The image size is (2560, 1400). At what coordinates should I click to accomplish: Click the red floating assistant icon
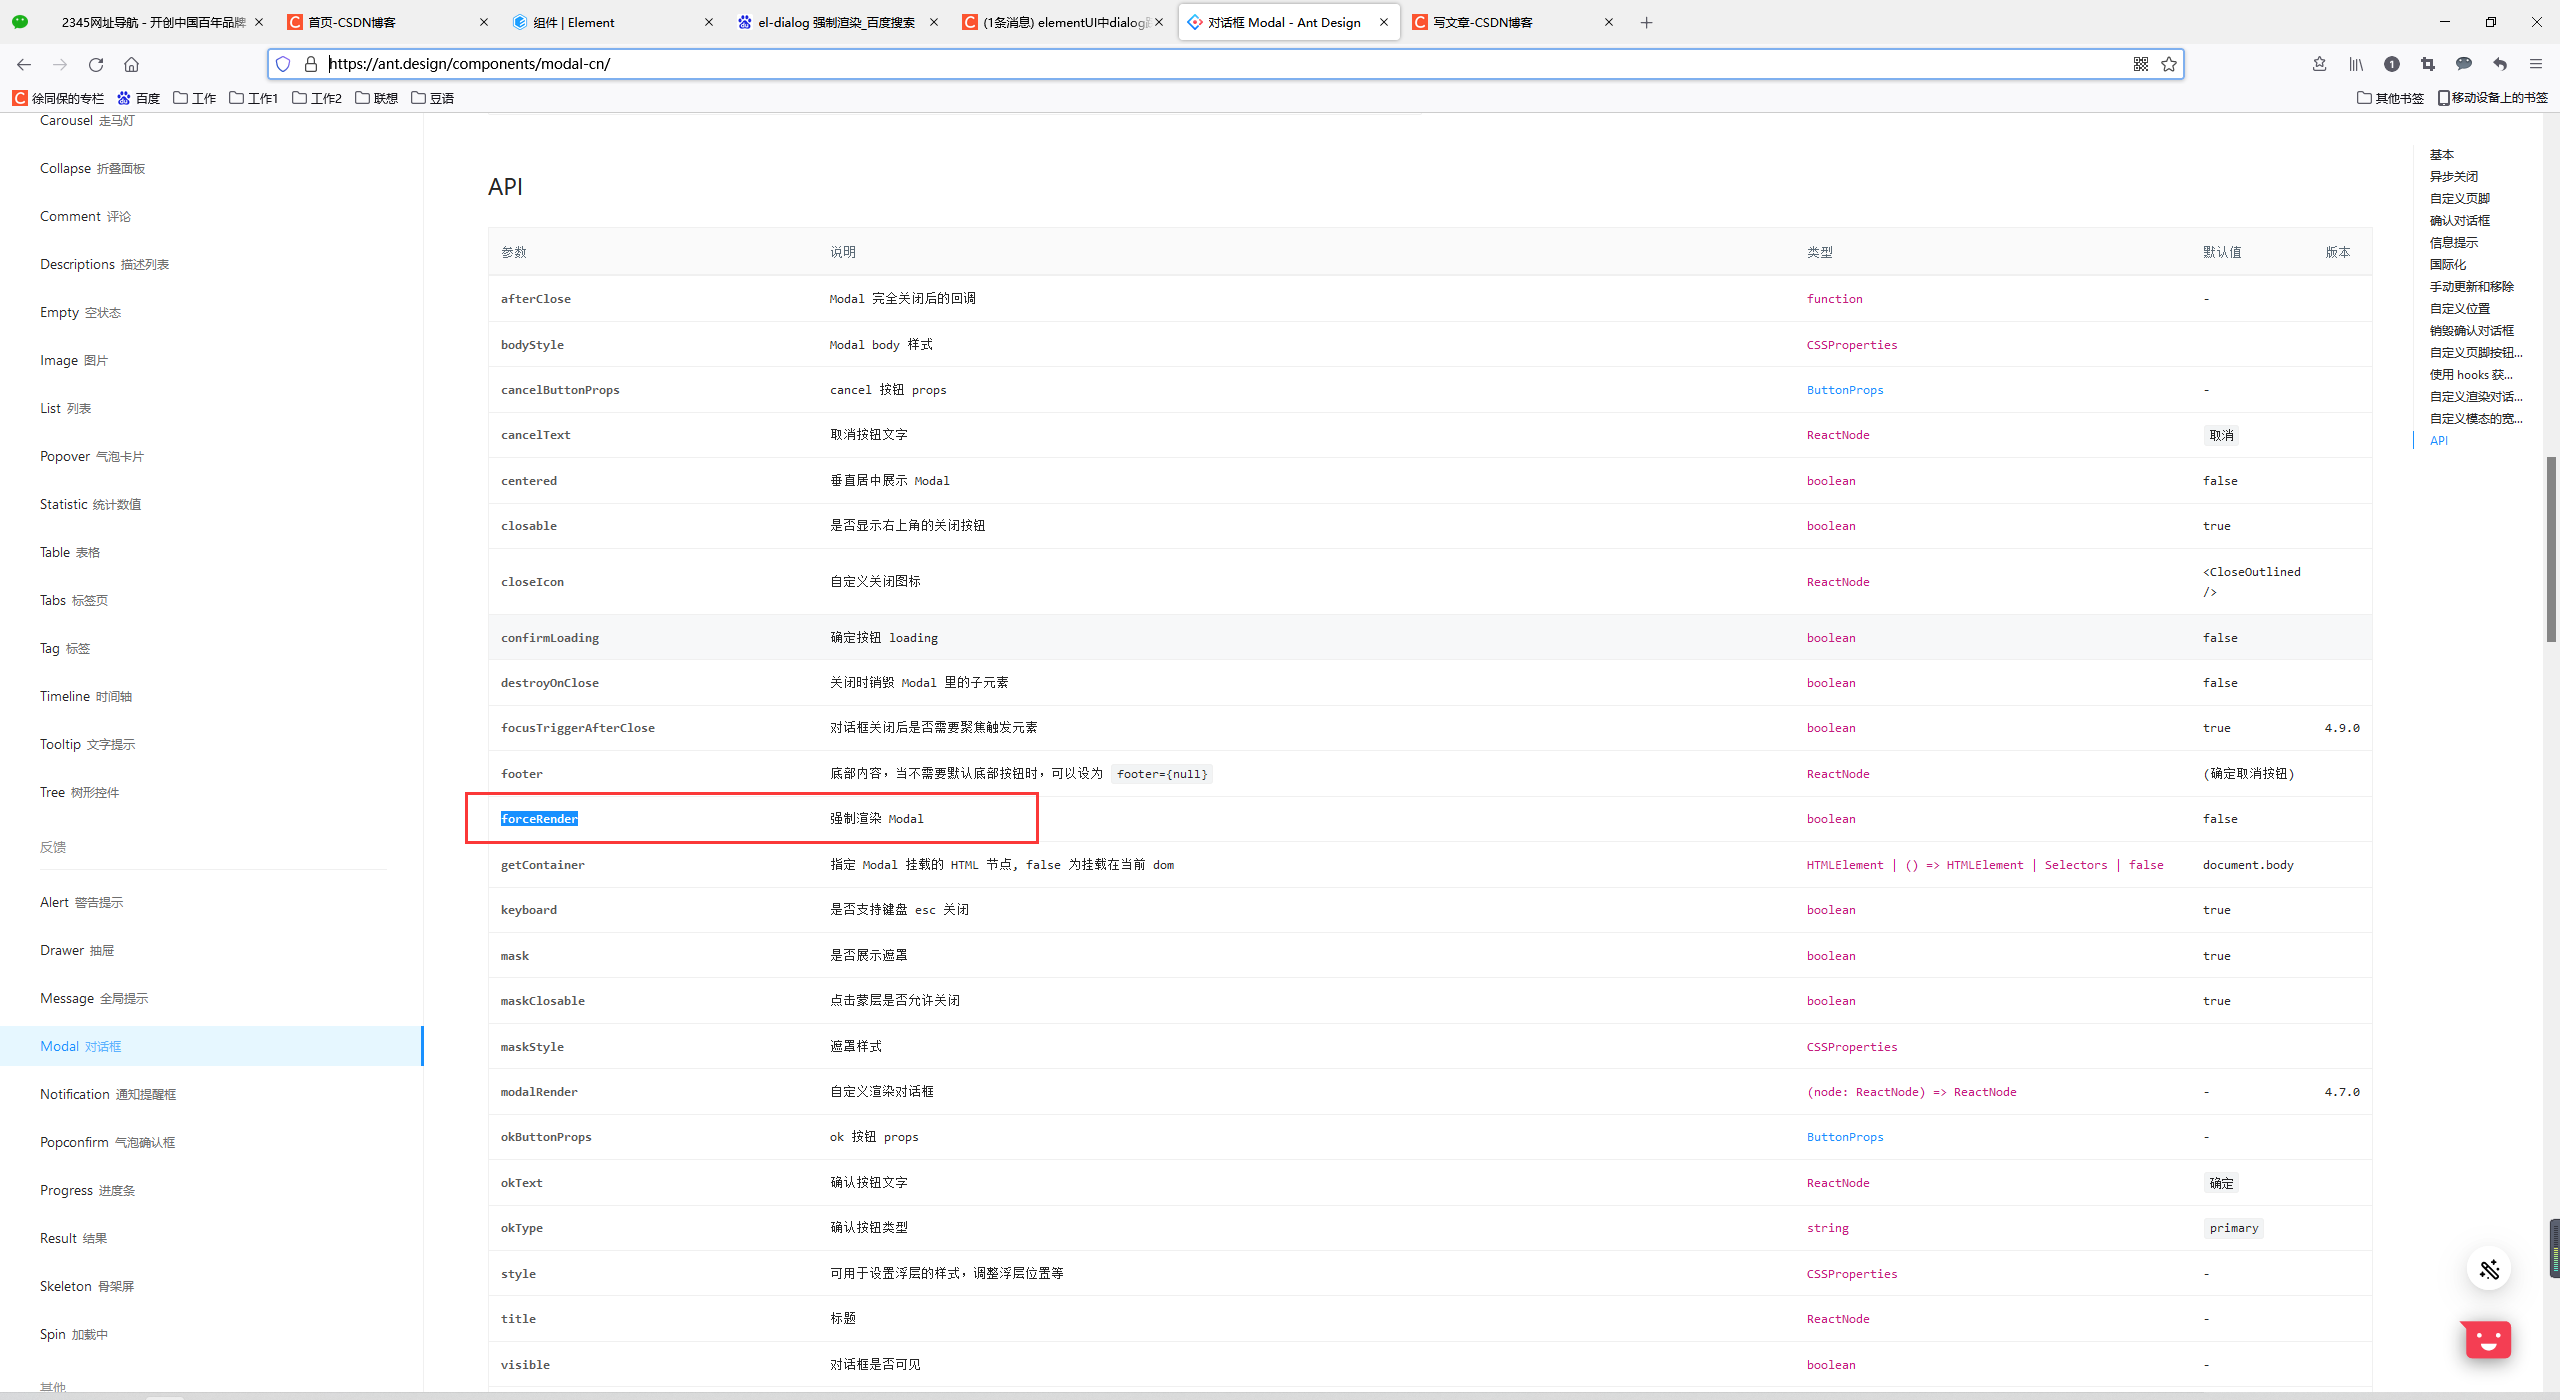click(x=2487, y=1340)
